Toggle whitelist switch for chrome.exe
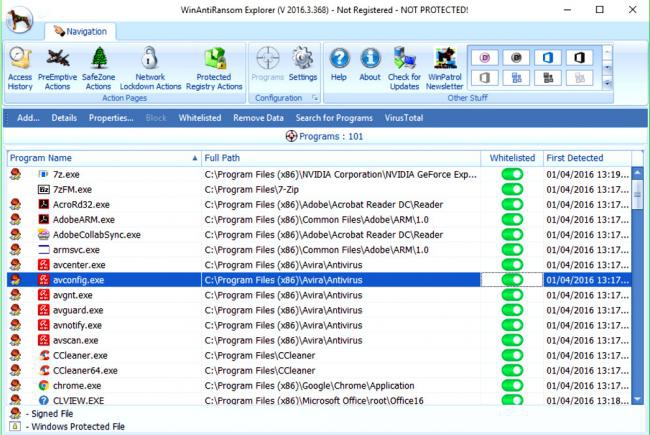The width and height of the screenshot is (650, 435). click(x=512, y=386)
